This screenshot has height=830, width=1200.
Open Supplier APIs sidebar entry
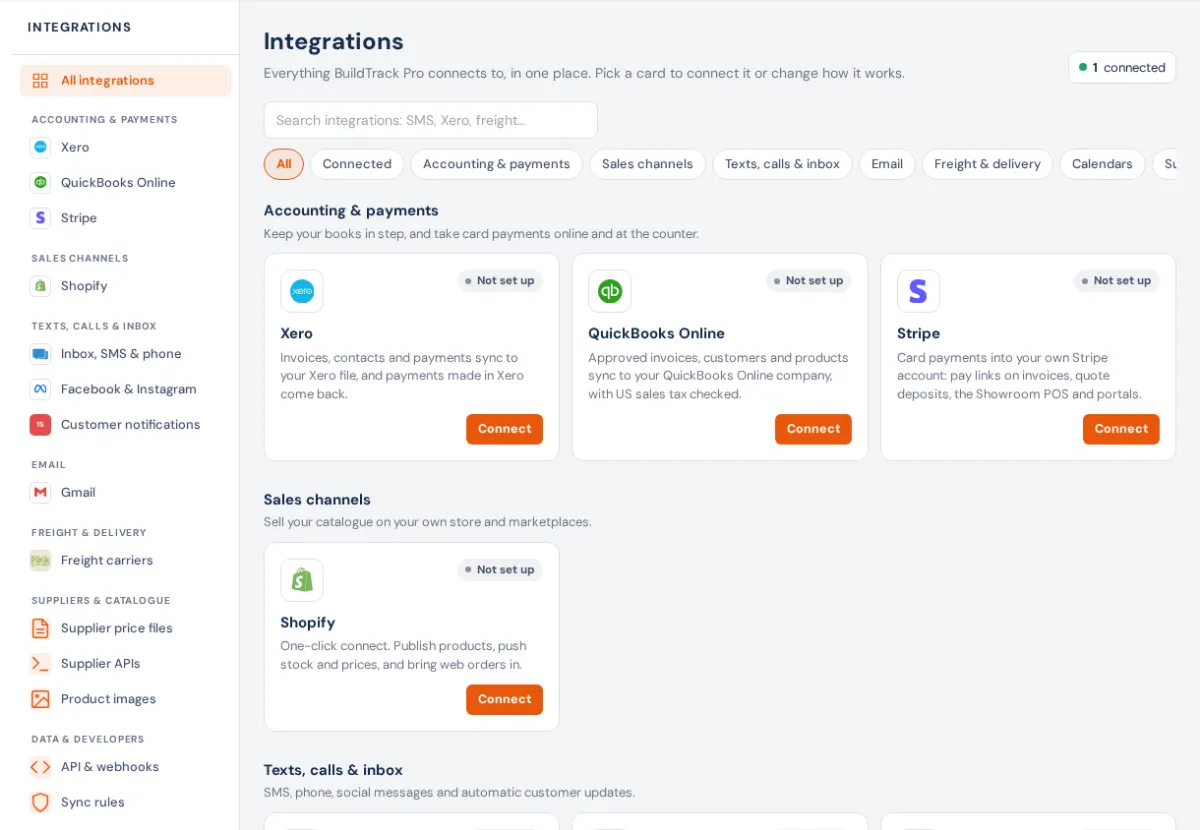(126, 664)
